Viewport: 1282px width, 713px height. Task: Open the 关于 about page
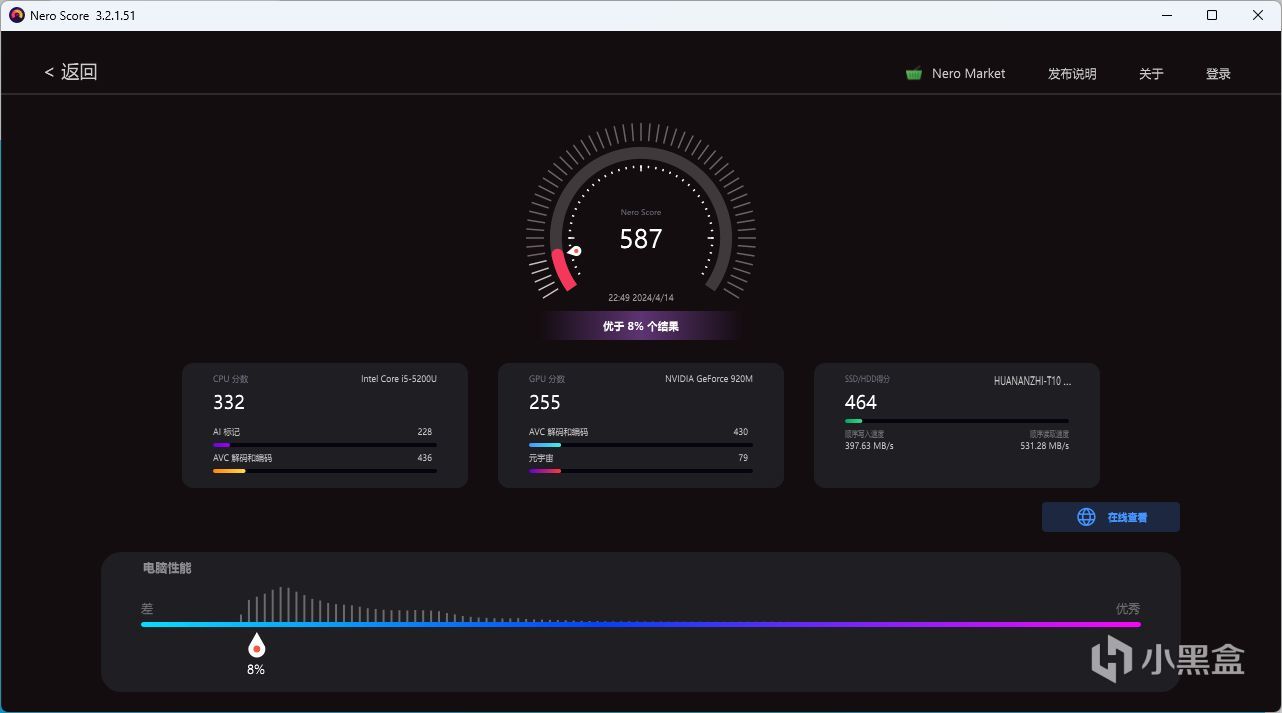tap(1151, 73)
